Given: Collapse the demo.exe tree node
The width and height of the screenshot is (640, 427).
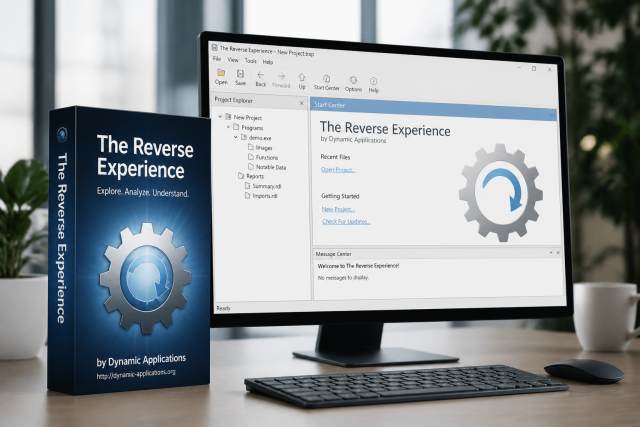Looking at the screenshot, I should 236,138.
